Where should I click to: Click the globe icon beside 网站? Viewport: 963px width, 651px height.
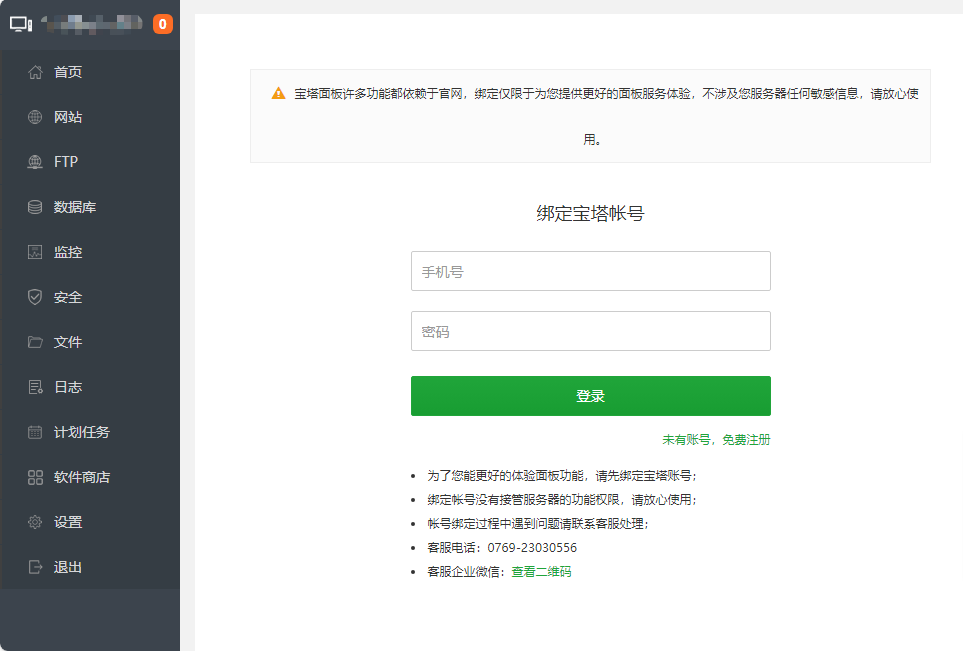[x=35, y=117]
